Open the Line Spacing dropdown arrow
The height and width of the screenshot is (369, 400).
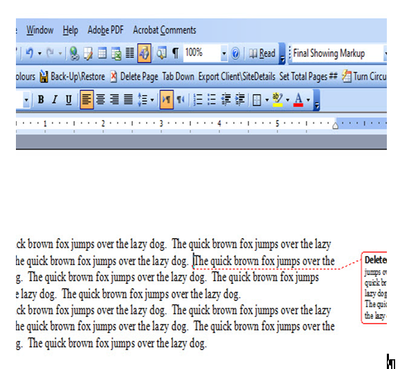(x=152, y=99)
